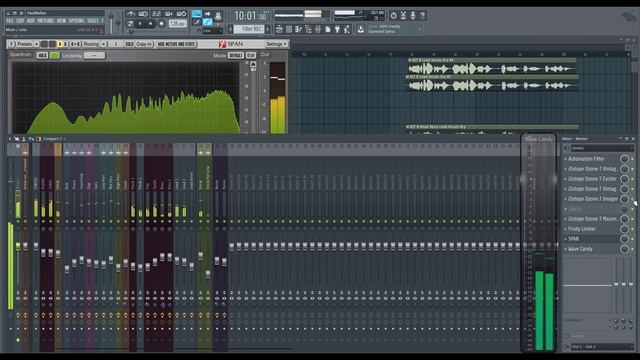Toggle enable LED for the SPAN mixer slot

[x=633, y=239]
